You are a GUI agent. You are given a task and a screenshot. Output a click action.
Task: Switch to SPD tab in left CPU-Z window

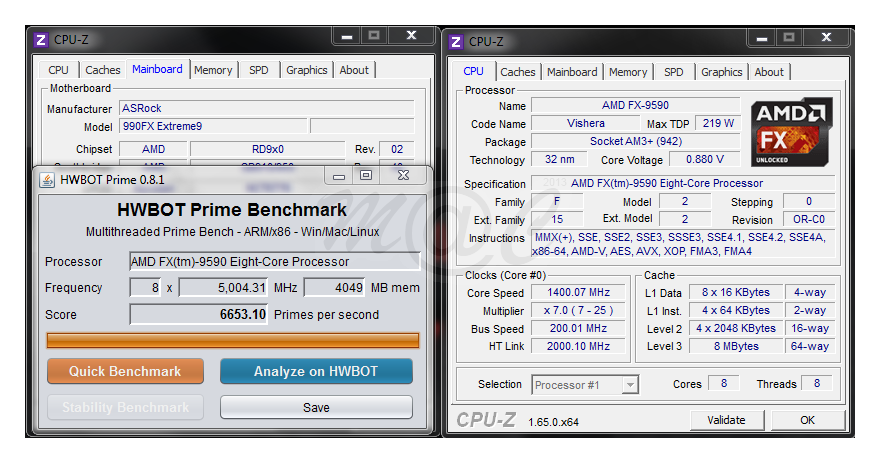click(x=259, y=70)
